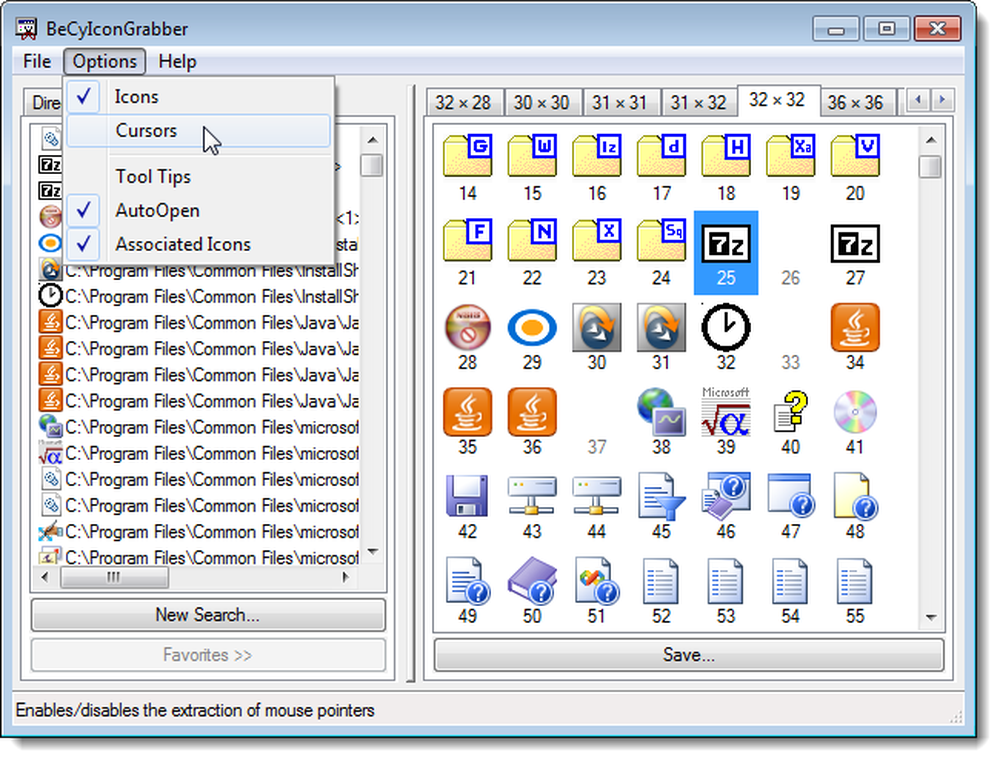Viewport: 1000px width, 761px height.
Task: Select text document icon numbered 55
Action: (x=855, y=582)
